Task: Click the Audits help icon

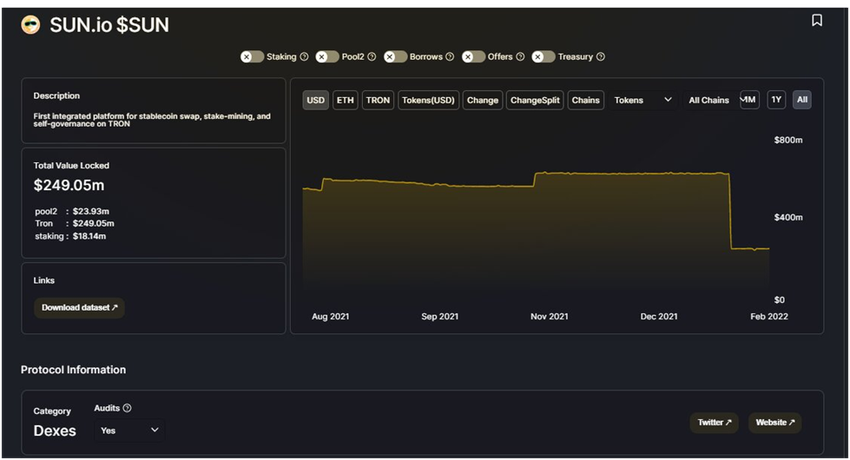Action: [x=127, y=408]
